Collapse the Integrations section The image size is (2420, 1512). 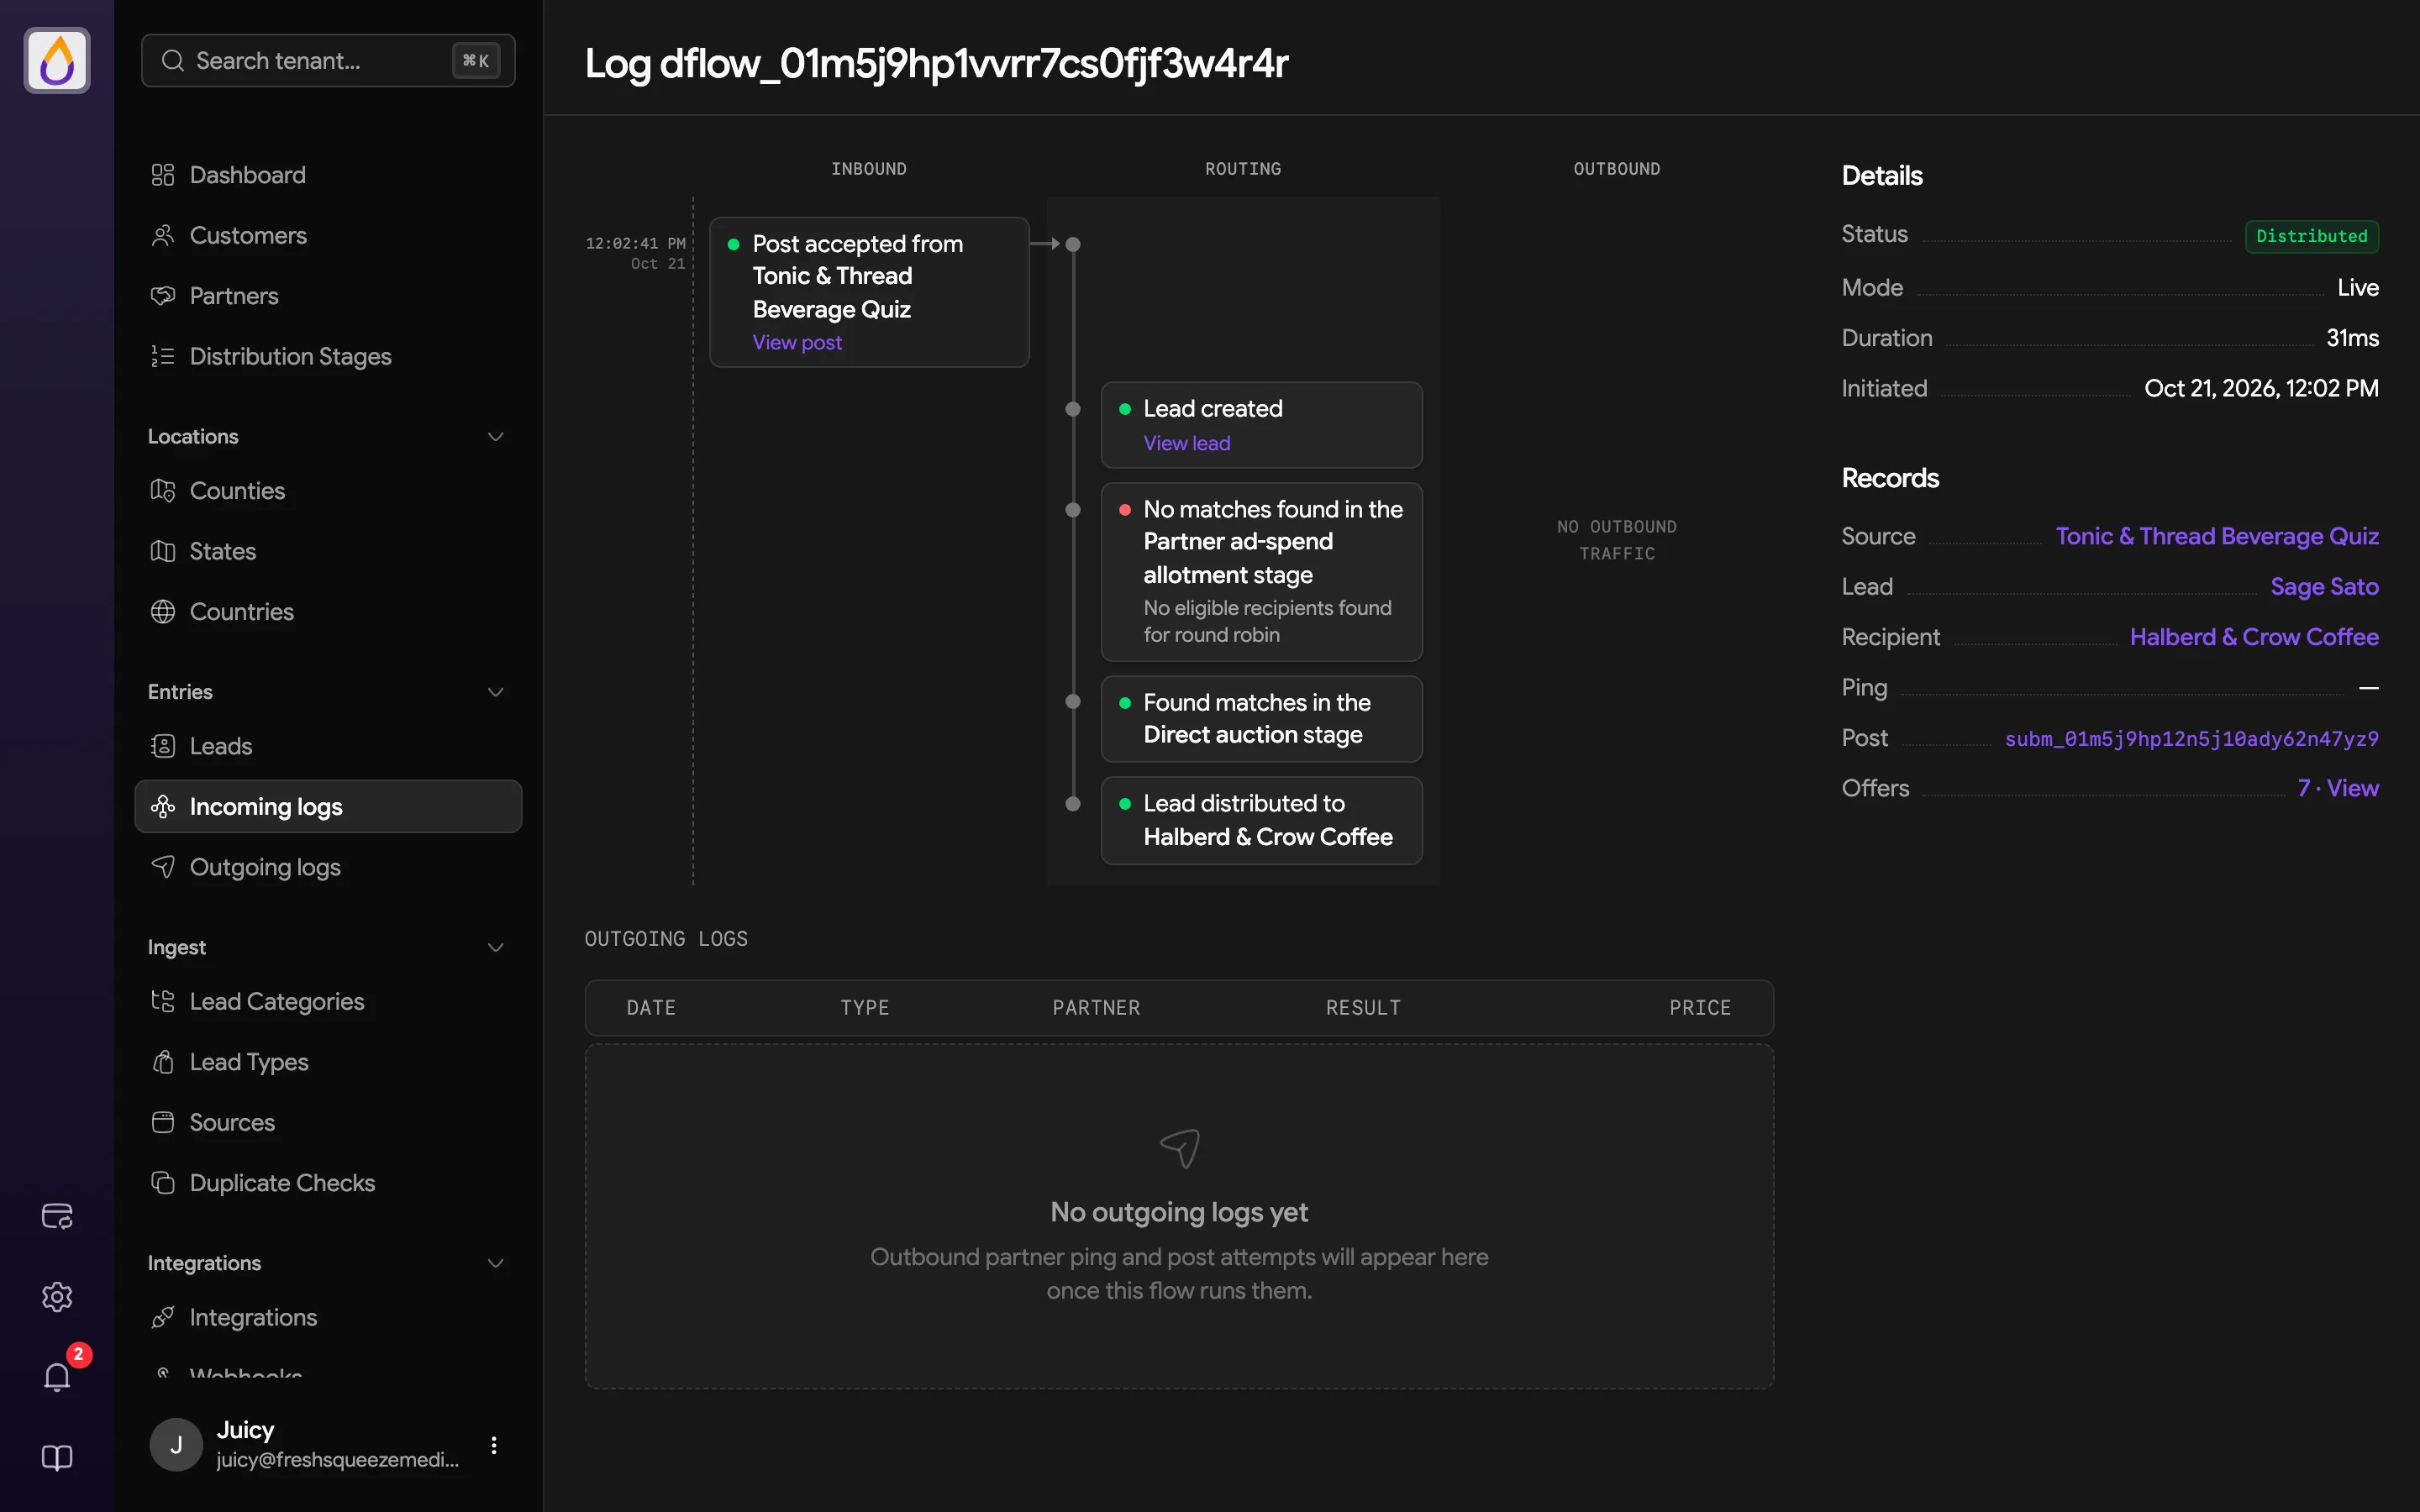(495, 1264)
